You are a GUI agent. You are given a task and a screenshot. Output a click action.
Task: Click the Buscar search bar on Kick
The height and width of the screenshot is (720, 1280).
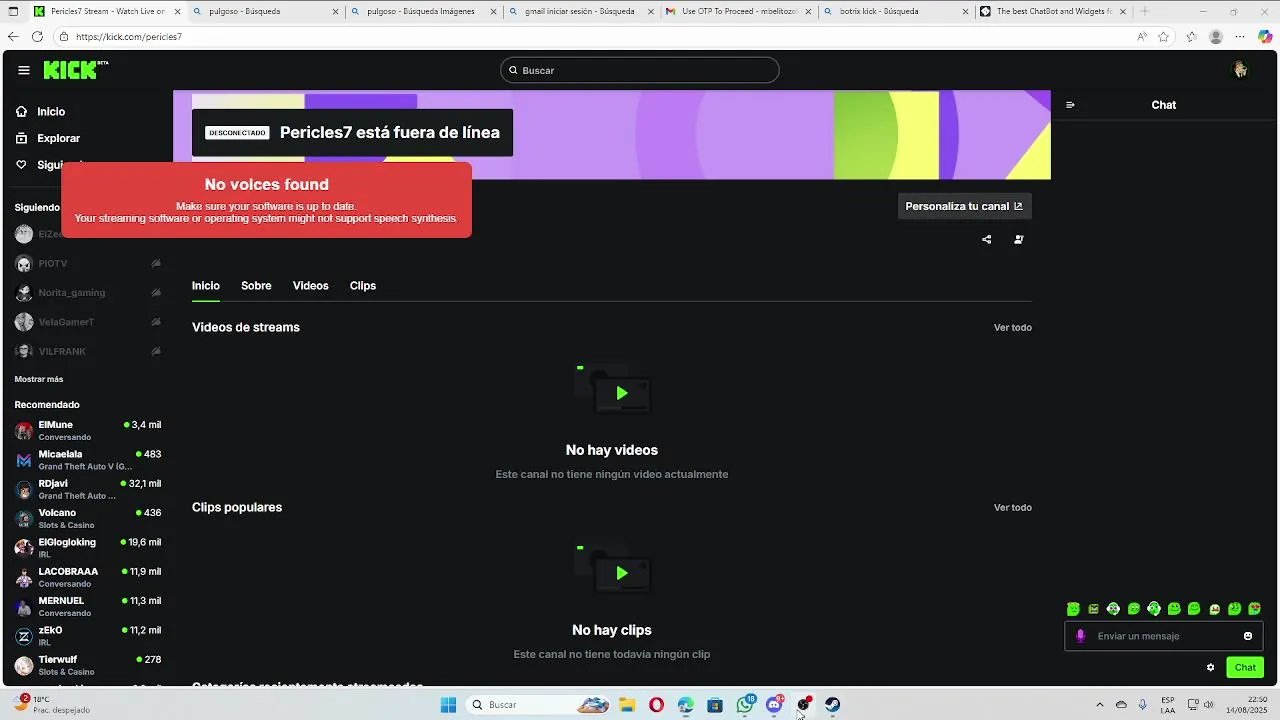tap(640, 70)
